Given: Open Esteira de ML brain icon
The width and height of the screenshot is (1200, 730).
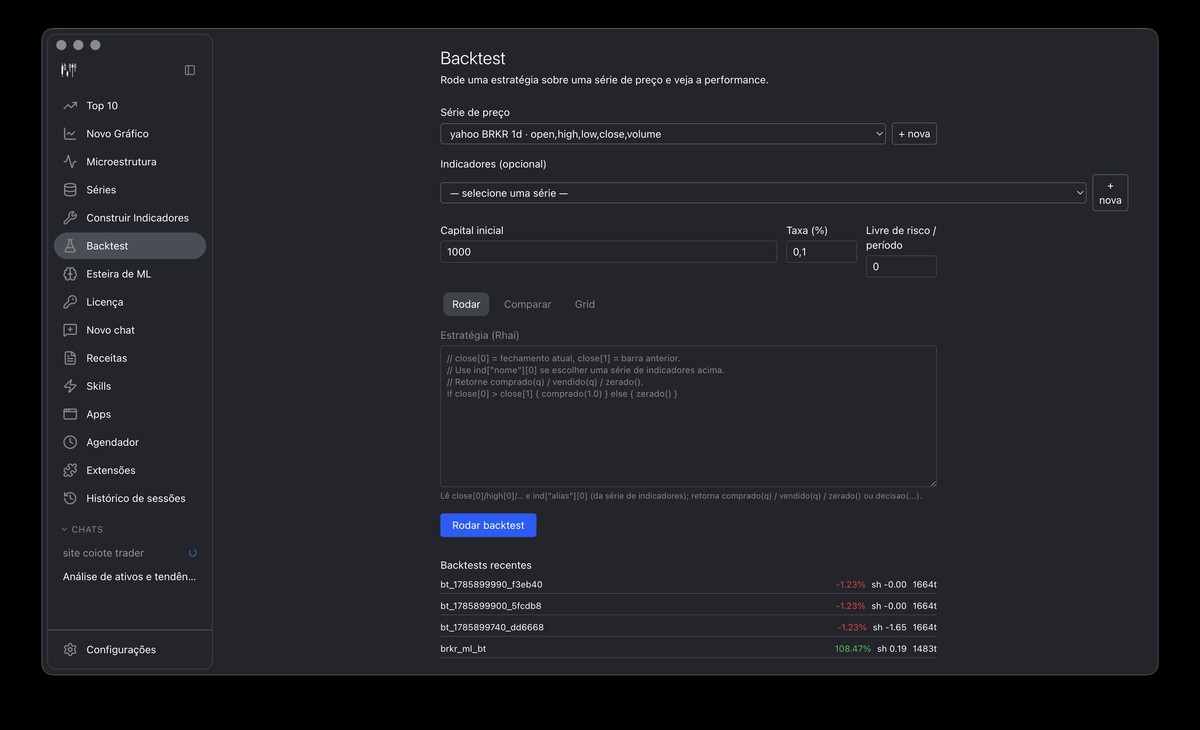Looking at the screenshot, I should tap(70, 274).
